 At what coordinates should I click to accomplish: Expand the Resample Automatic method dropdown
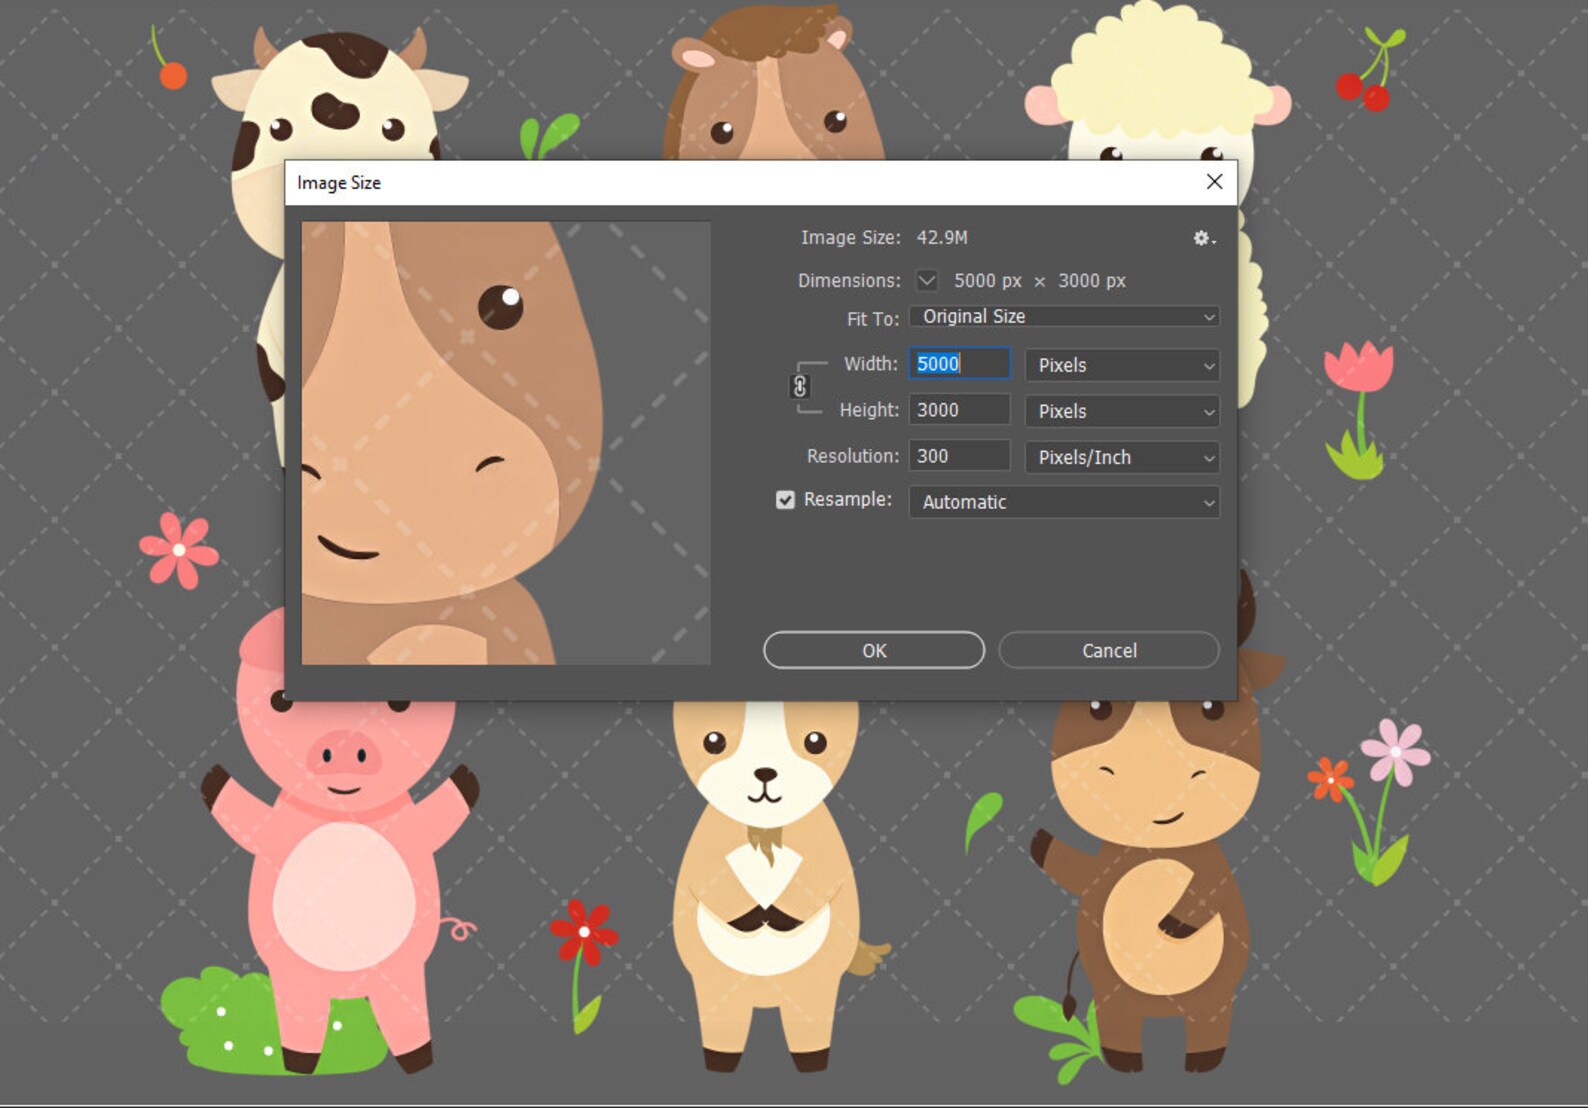point(1064,502)
